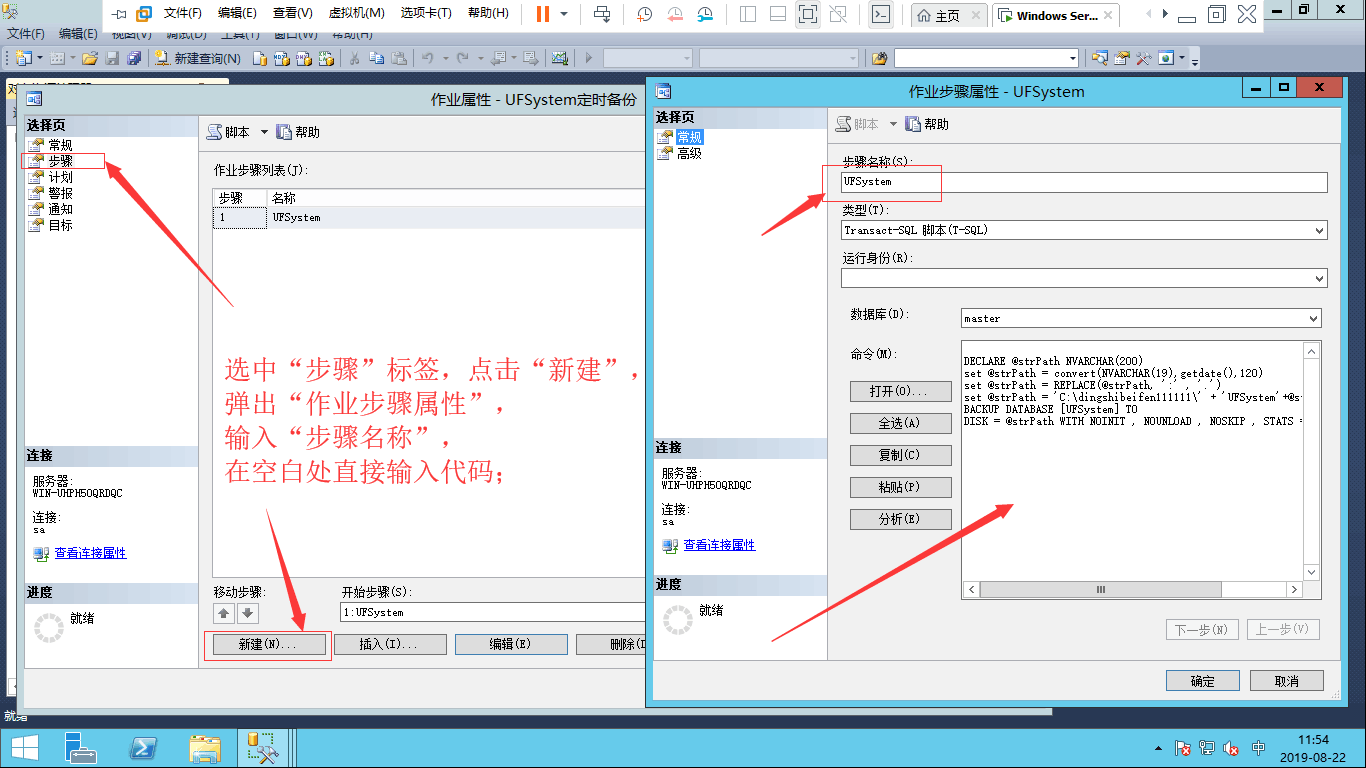
Task: Open the VMware 虚拟机(M) menu
Action: coord(356,14)
